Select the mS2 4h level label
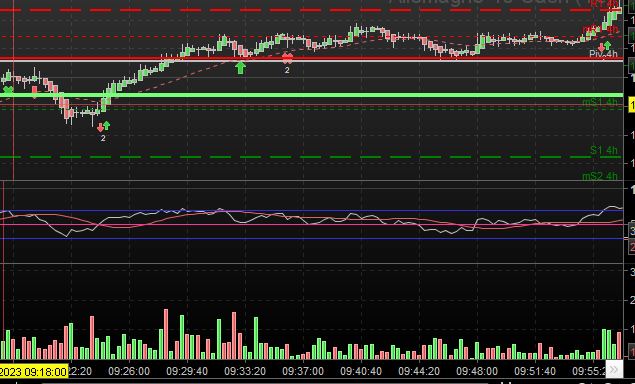The height and width of the screenshot is (384, 635). [x=600, y=176]
